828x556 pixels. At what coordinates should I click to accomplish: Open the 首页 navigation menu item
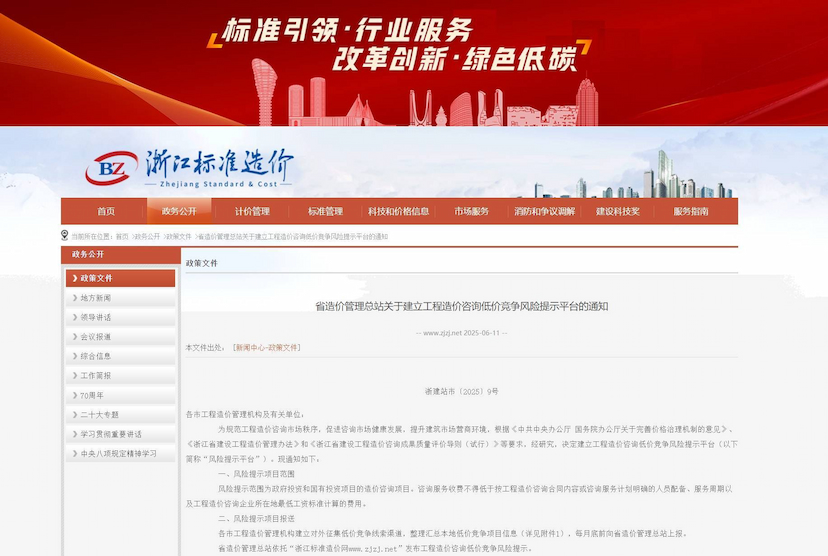tap(106, 211)
